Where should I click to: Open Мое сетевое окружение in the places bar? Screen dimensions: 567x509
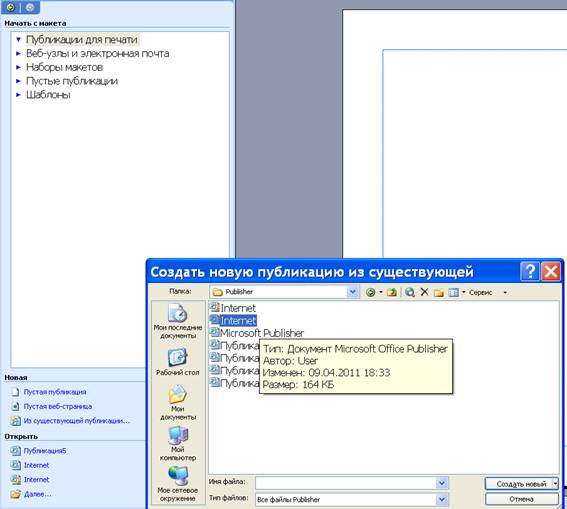[x=178, y=484]
